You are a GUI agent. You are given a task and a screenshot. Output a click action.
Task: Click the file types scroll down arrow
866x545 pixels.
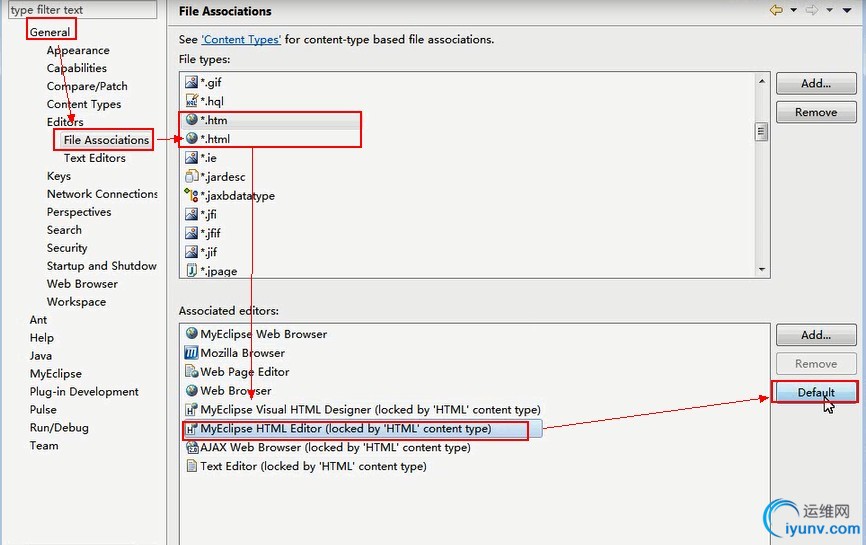(x=762, y=269)
